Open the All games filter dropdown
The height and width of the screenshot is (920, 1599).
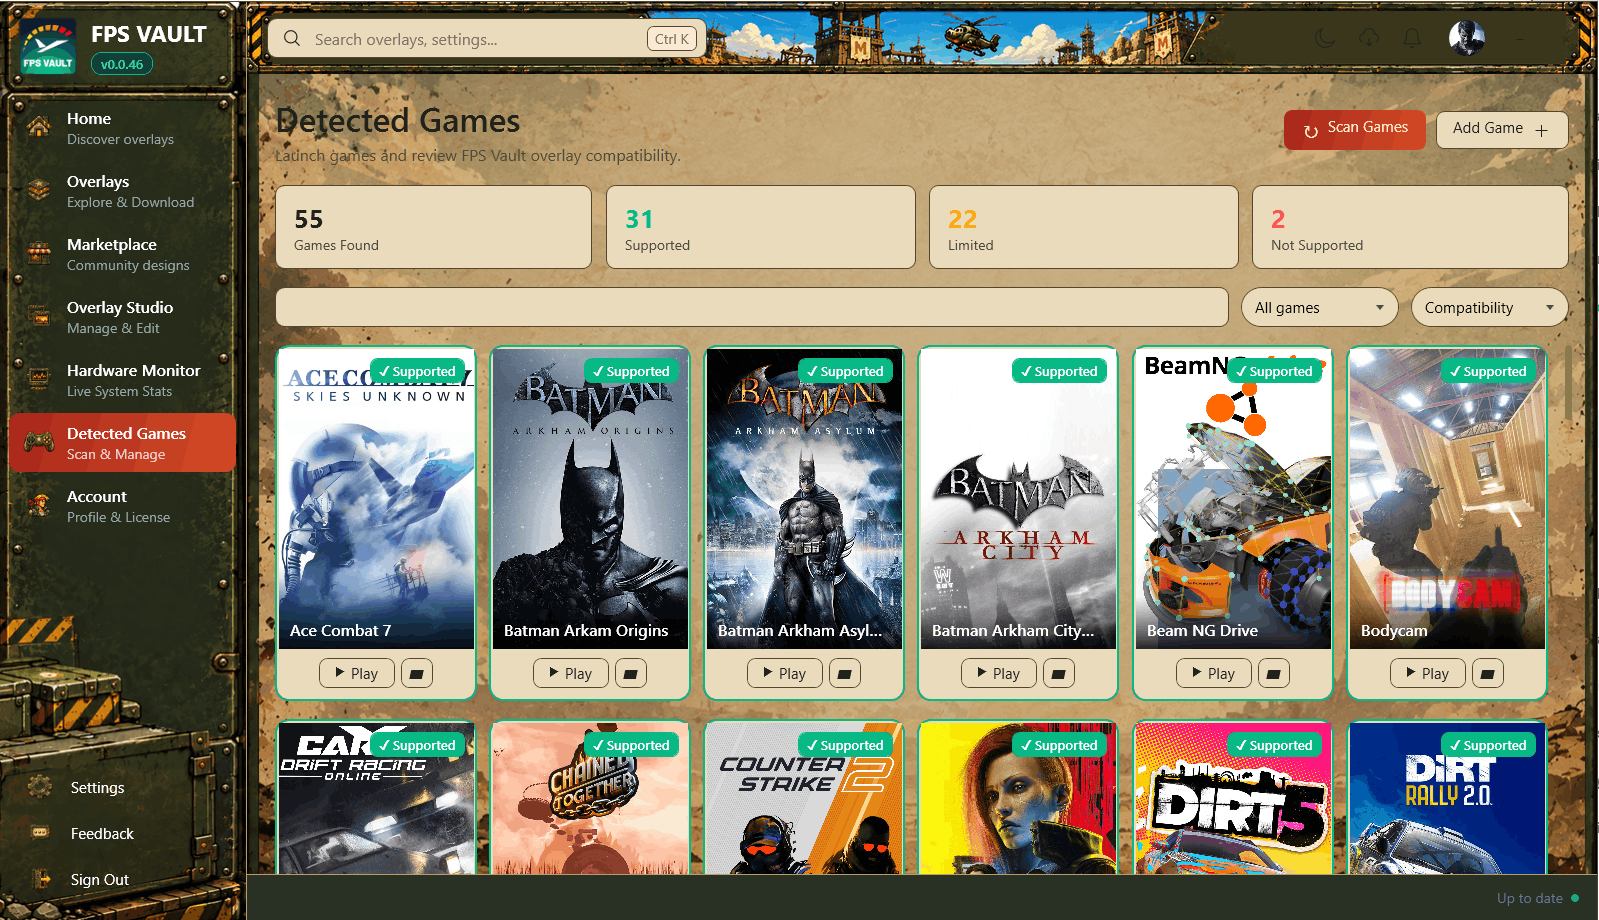coord(1320,307)
